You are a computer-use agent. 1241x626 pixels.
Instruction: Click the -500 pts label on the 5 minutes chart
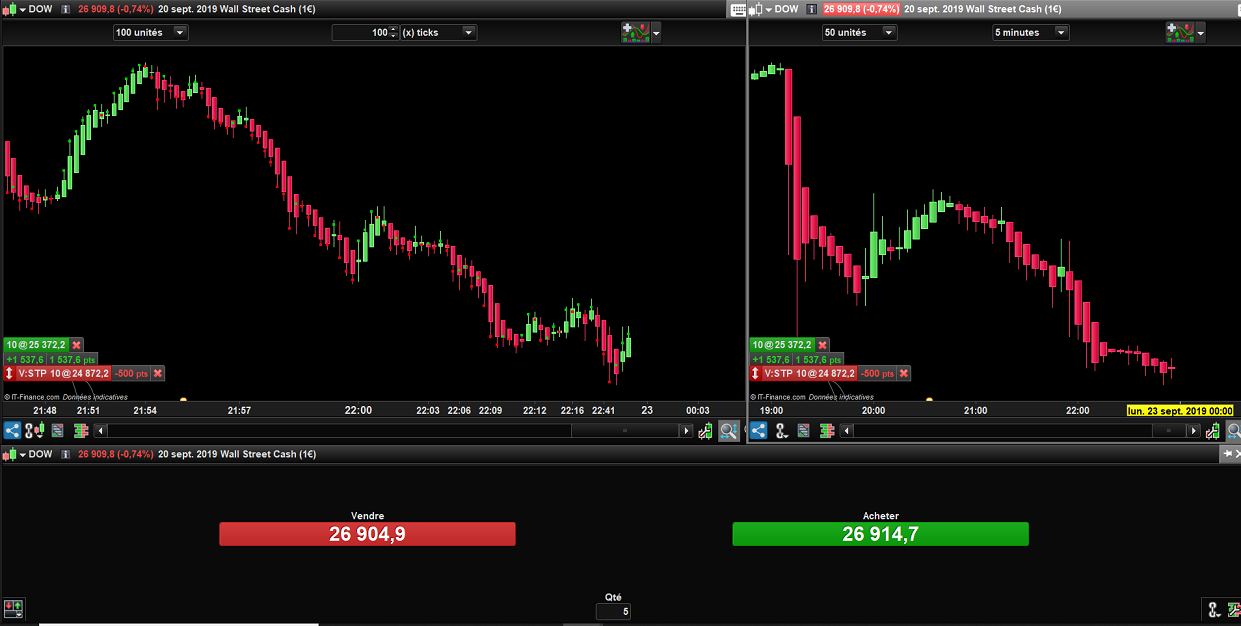point(878,373)
